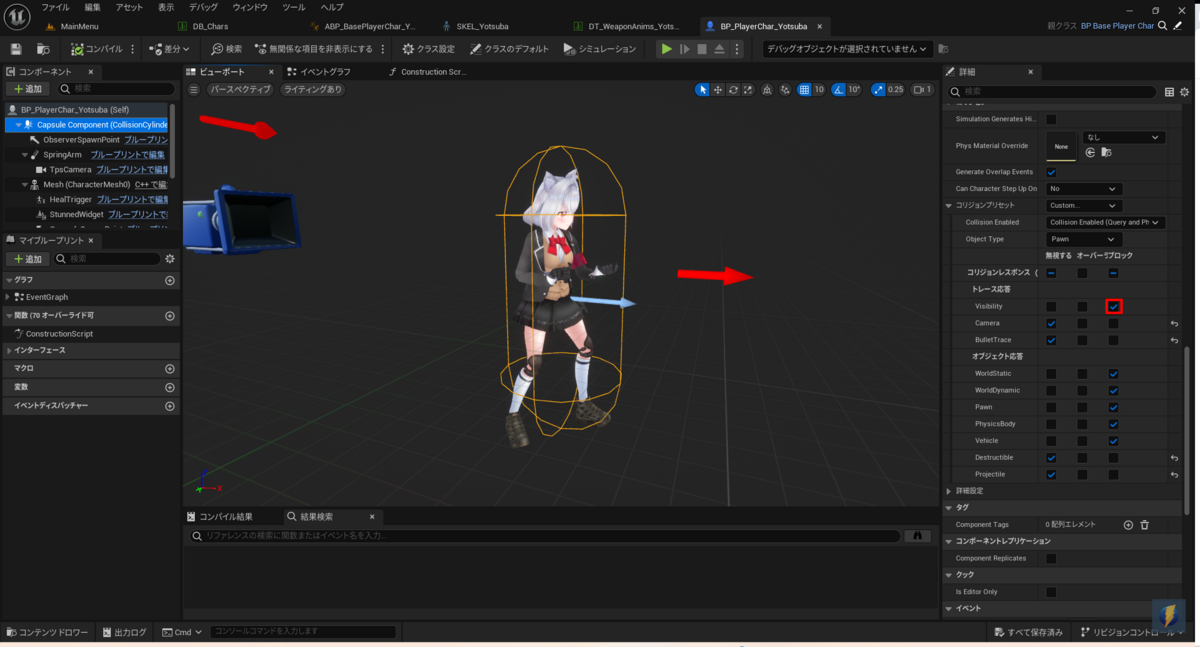Add a new function with plus icon
Viewport: 1200px width, 647px height.
point(169,315)
